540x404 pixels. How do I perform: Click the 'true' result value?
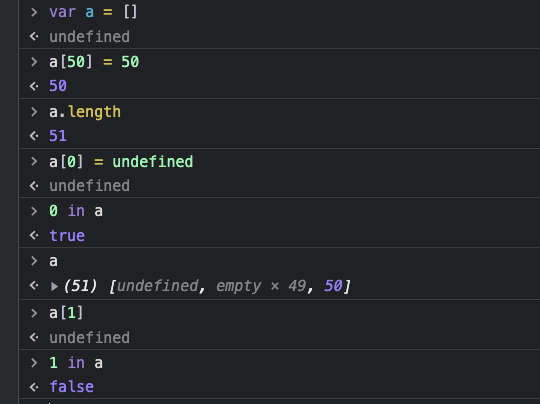67,236
